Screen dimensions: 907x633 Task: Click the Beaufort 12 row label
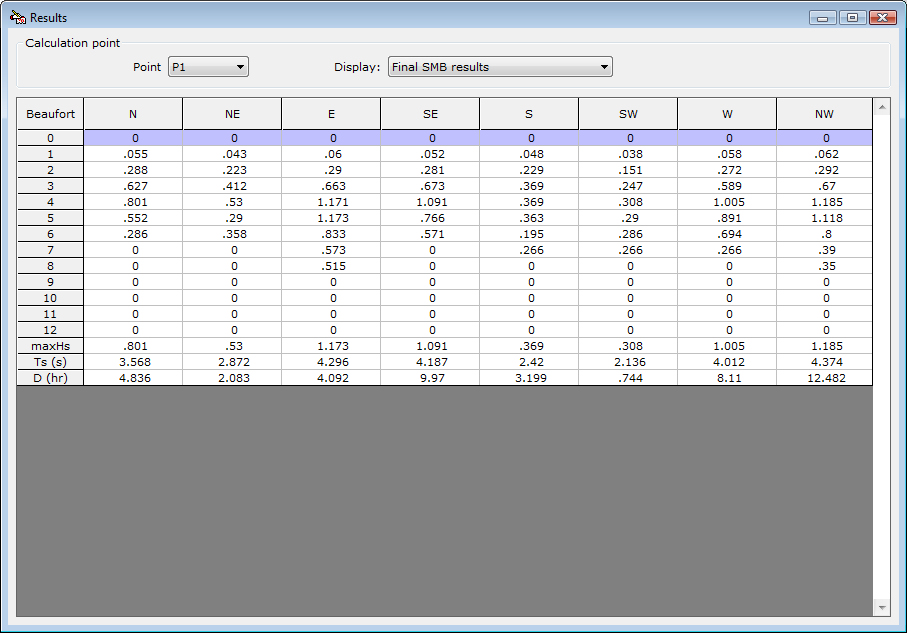coord(50,330)
